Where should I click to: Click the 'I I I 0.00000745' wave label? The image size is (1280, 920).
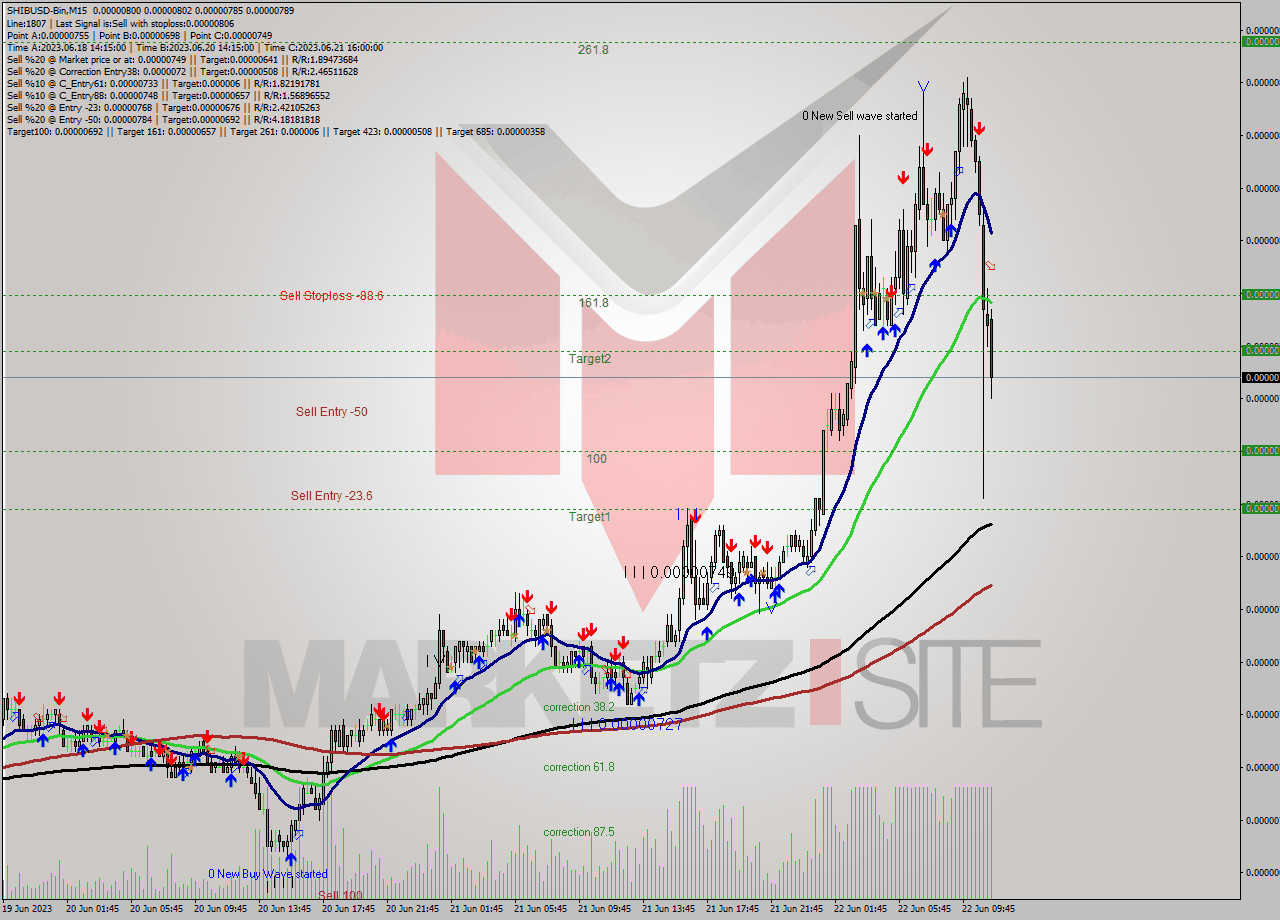(x=679, y=572)
